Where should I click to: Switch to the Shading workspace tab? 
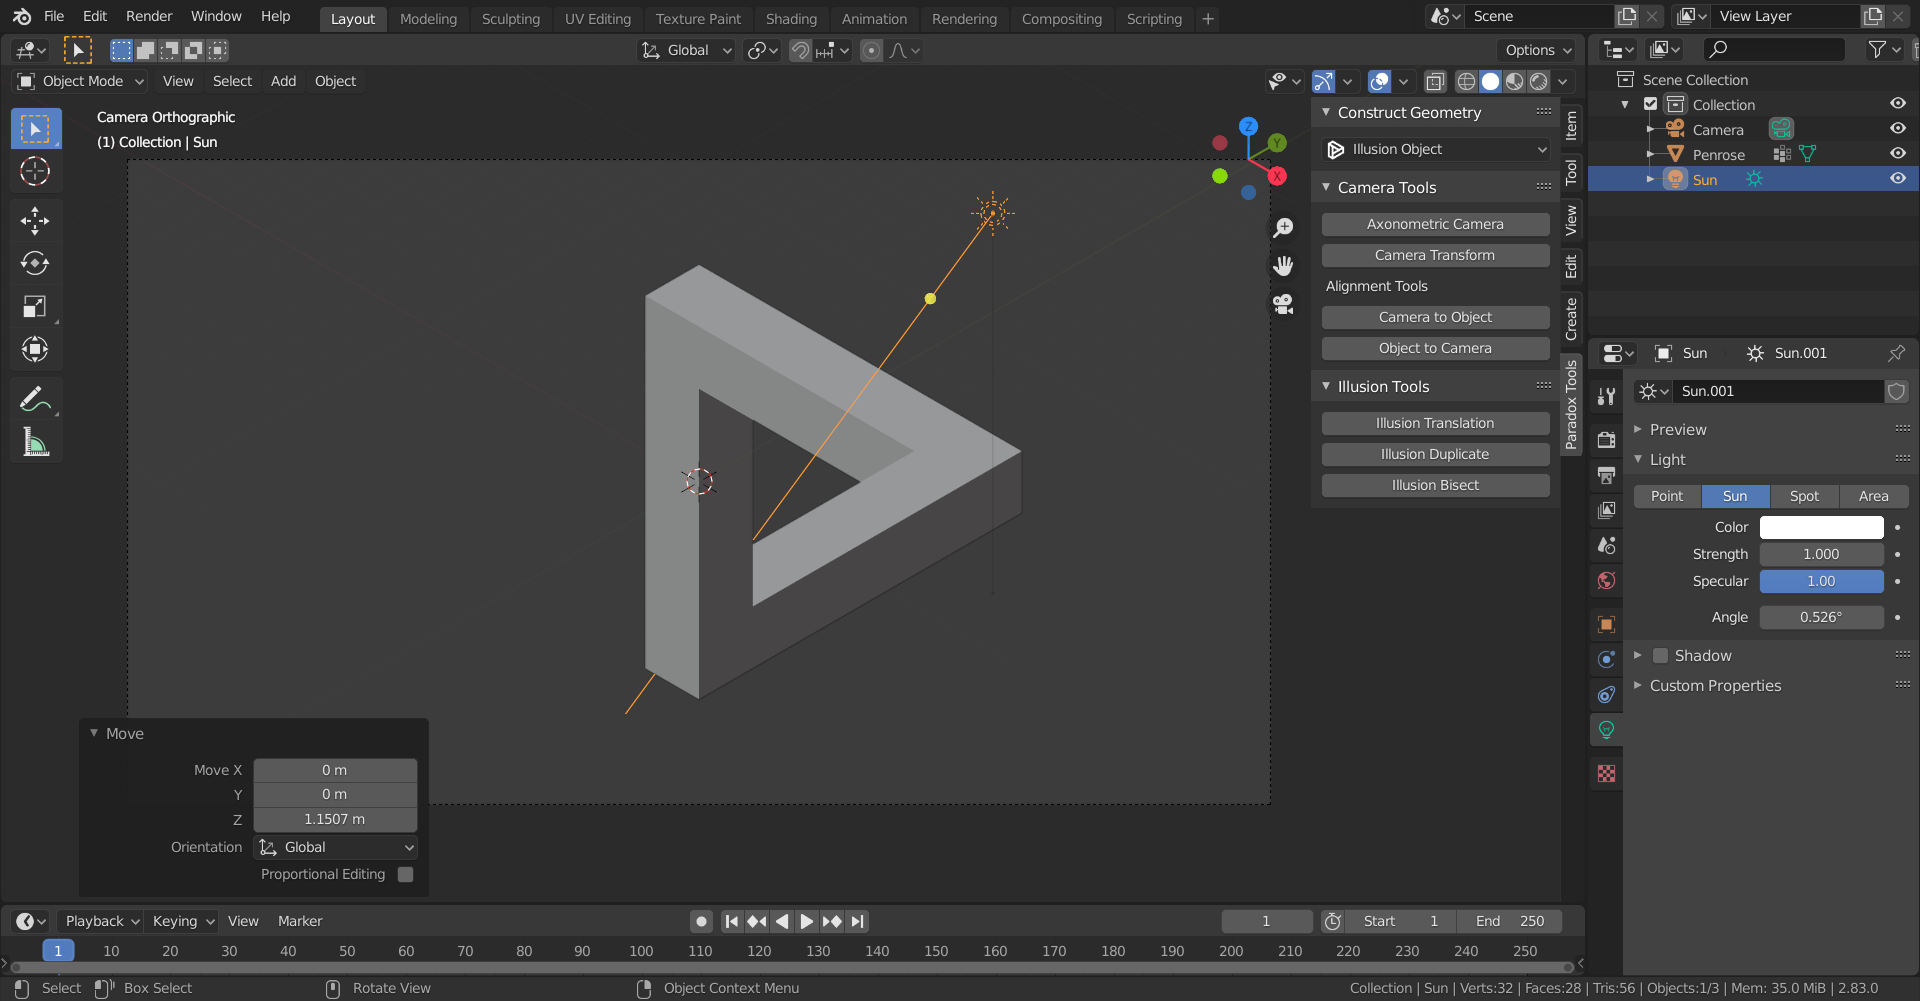[x=790, y=18]
